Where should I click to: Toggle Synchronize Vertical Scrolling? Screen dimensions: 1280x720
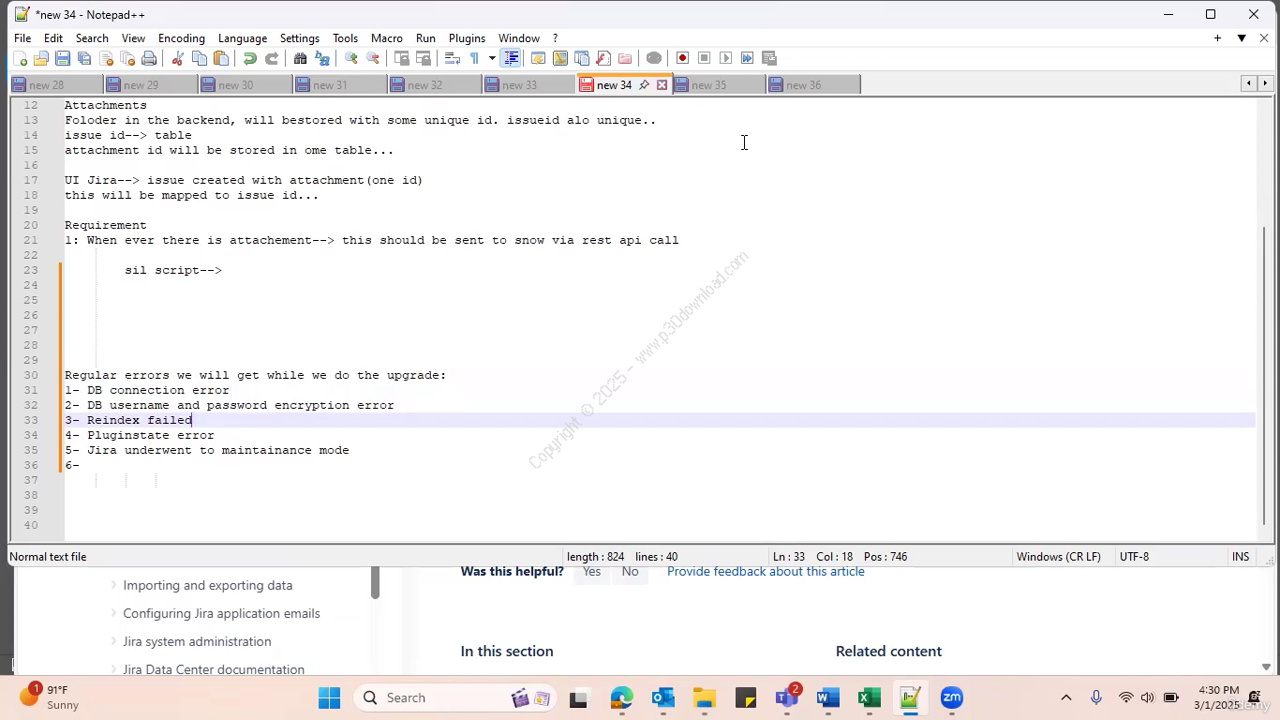[x=401, y=58]
